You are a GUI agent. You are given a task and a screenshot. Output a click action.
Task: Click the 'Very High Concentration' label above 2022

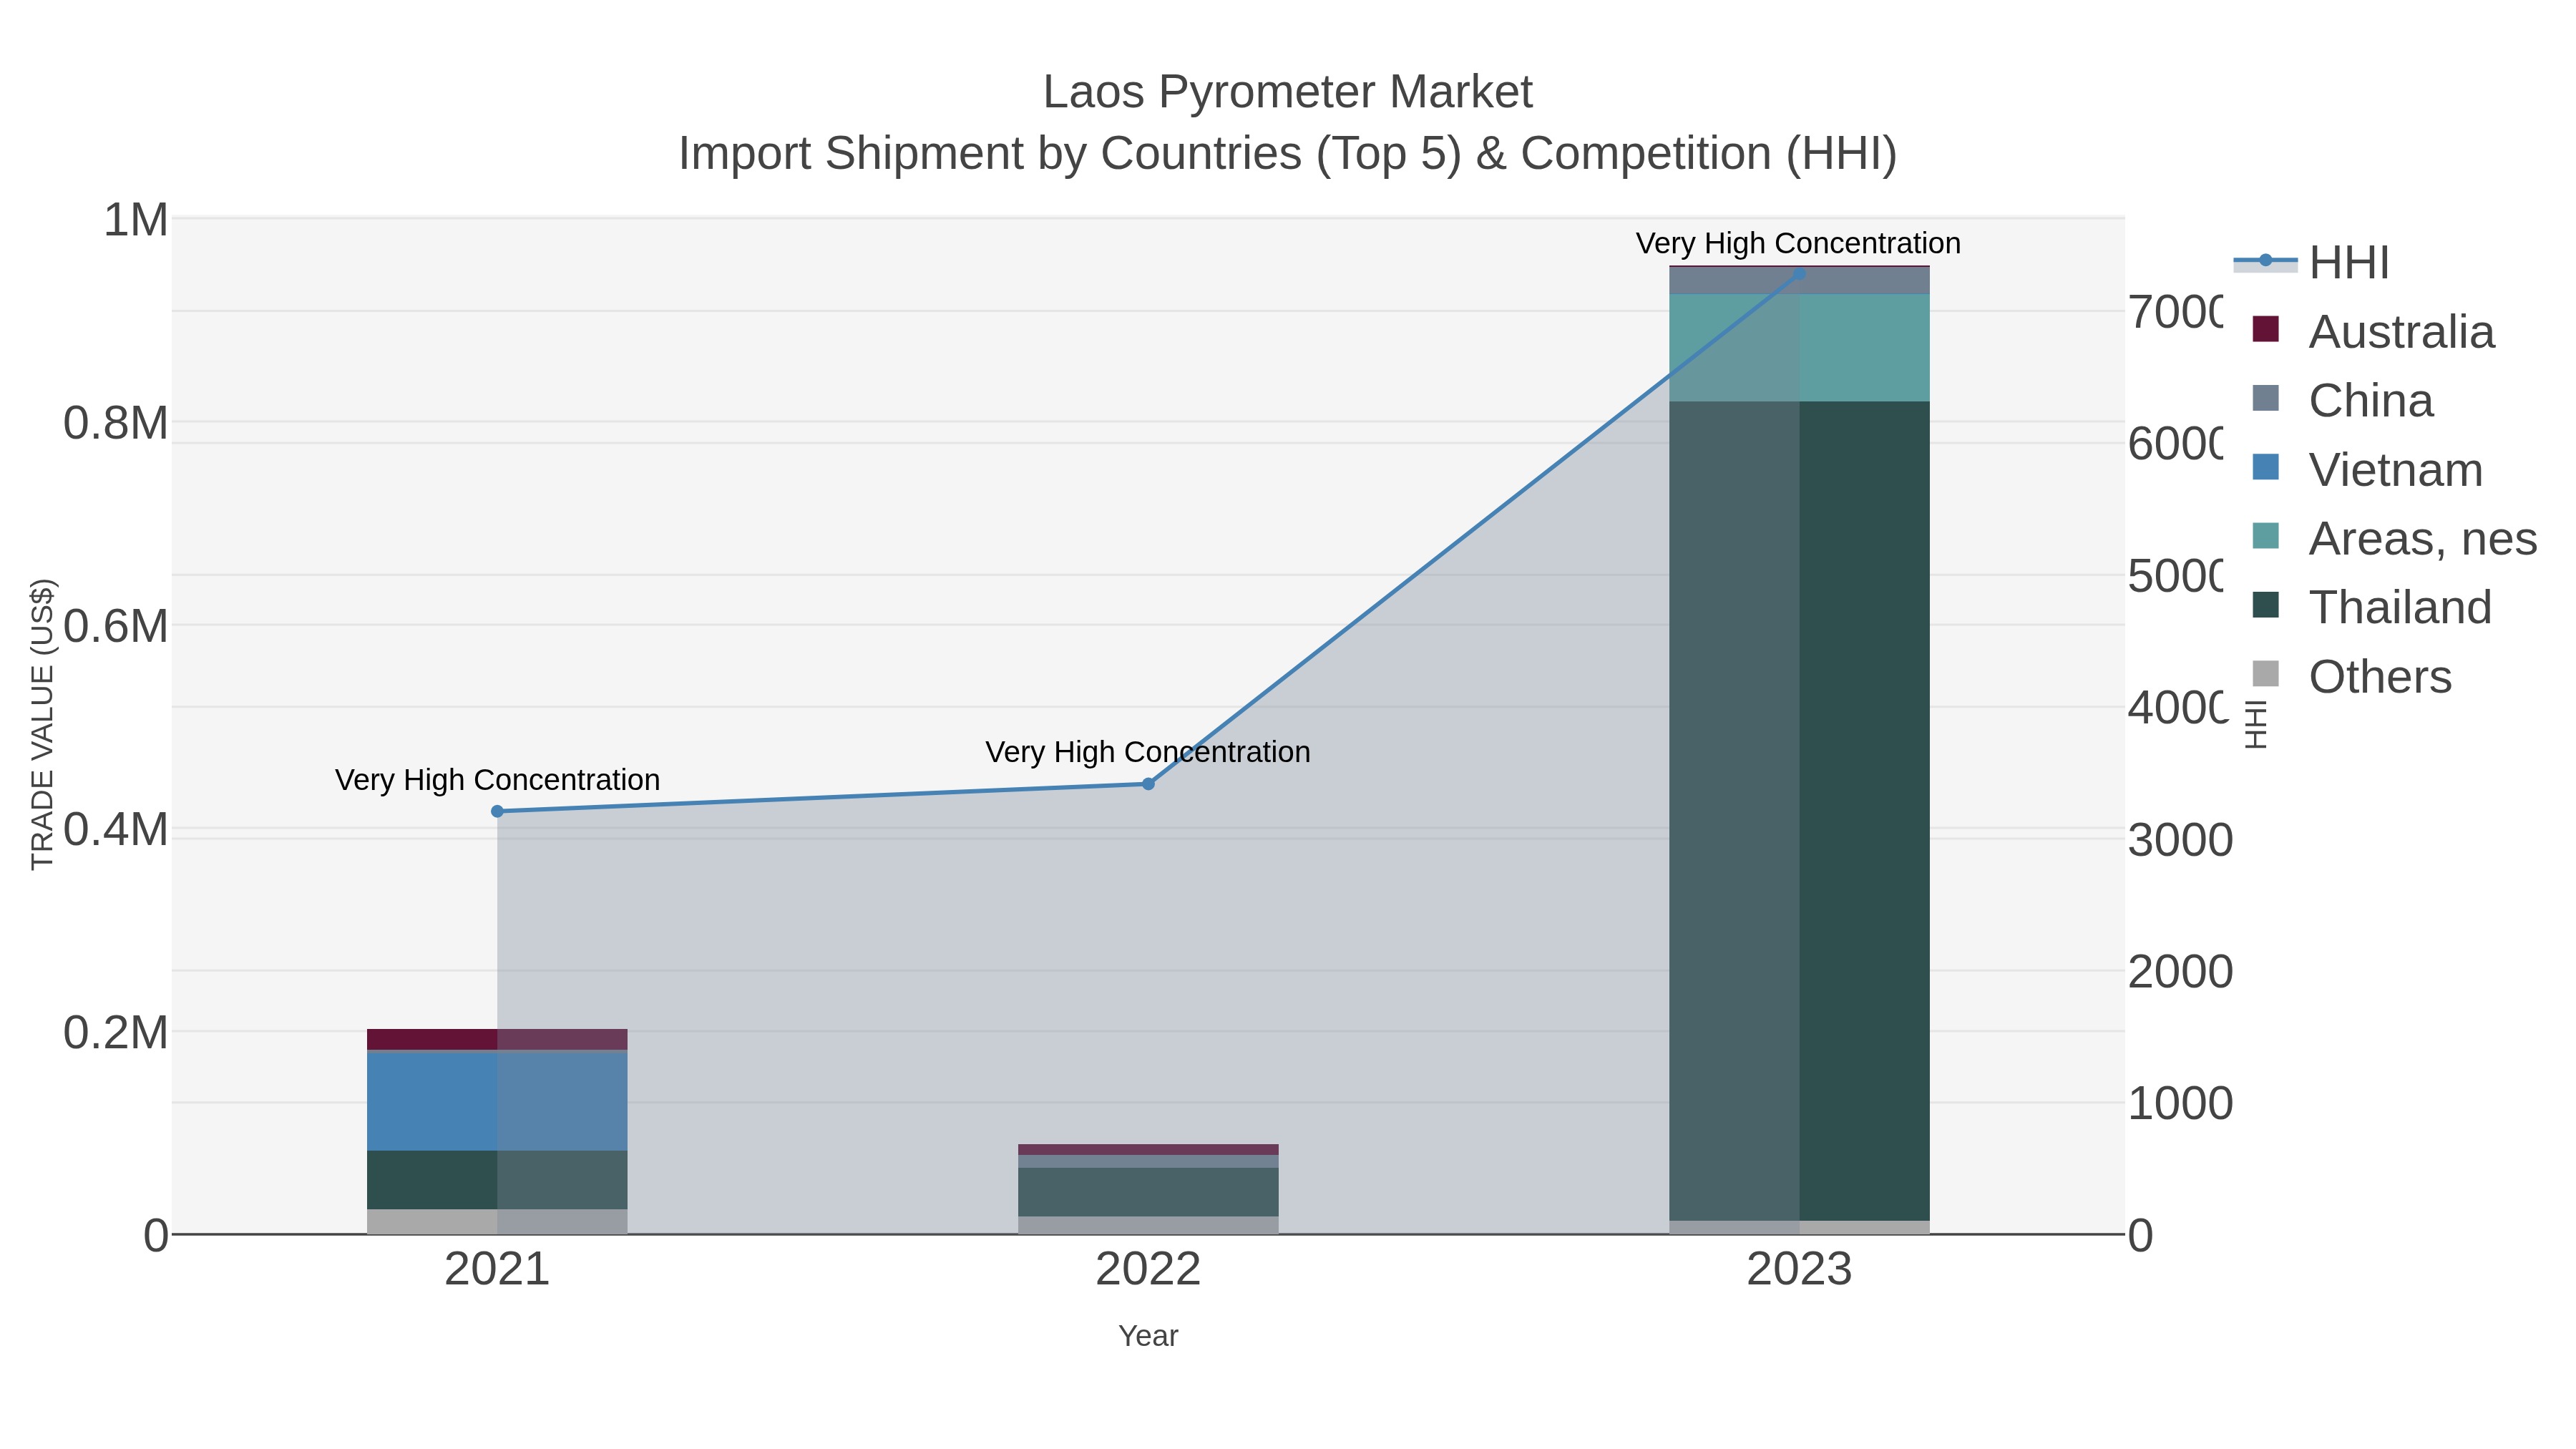(1148, 752)
